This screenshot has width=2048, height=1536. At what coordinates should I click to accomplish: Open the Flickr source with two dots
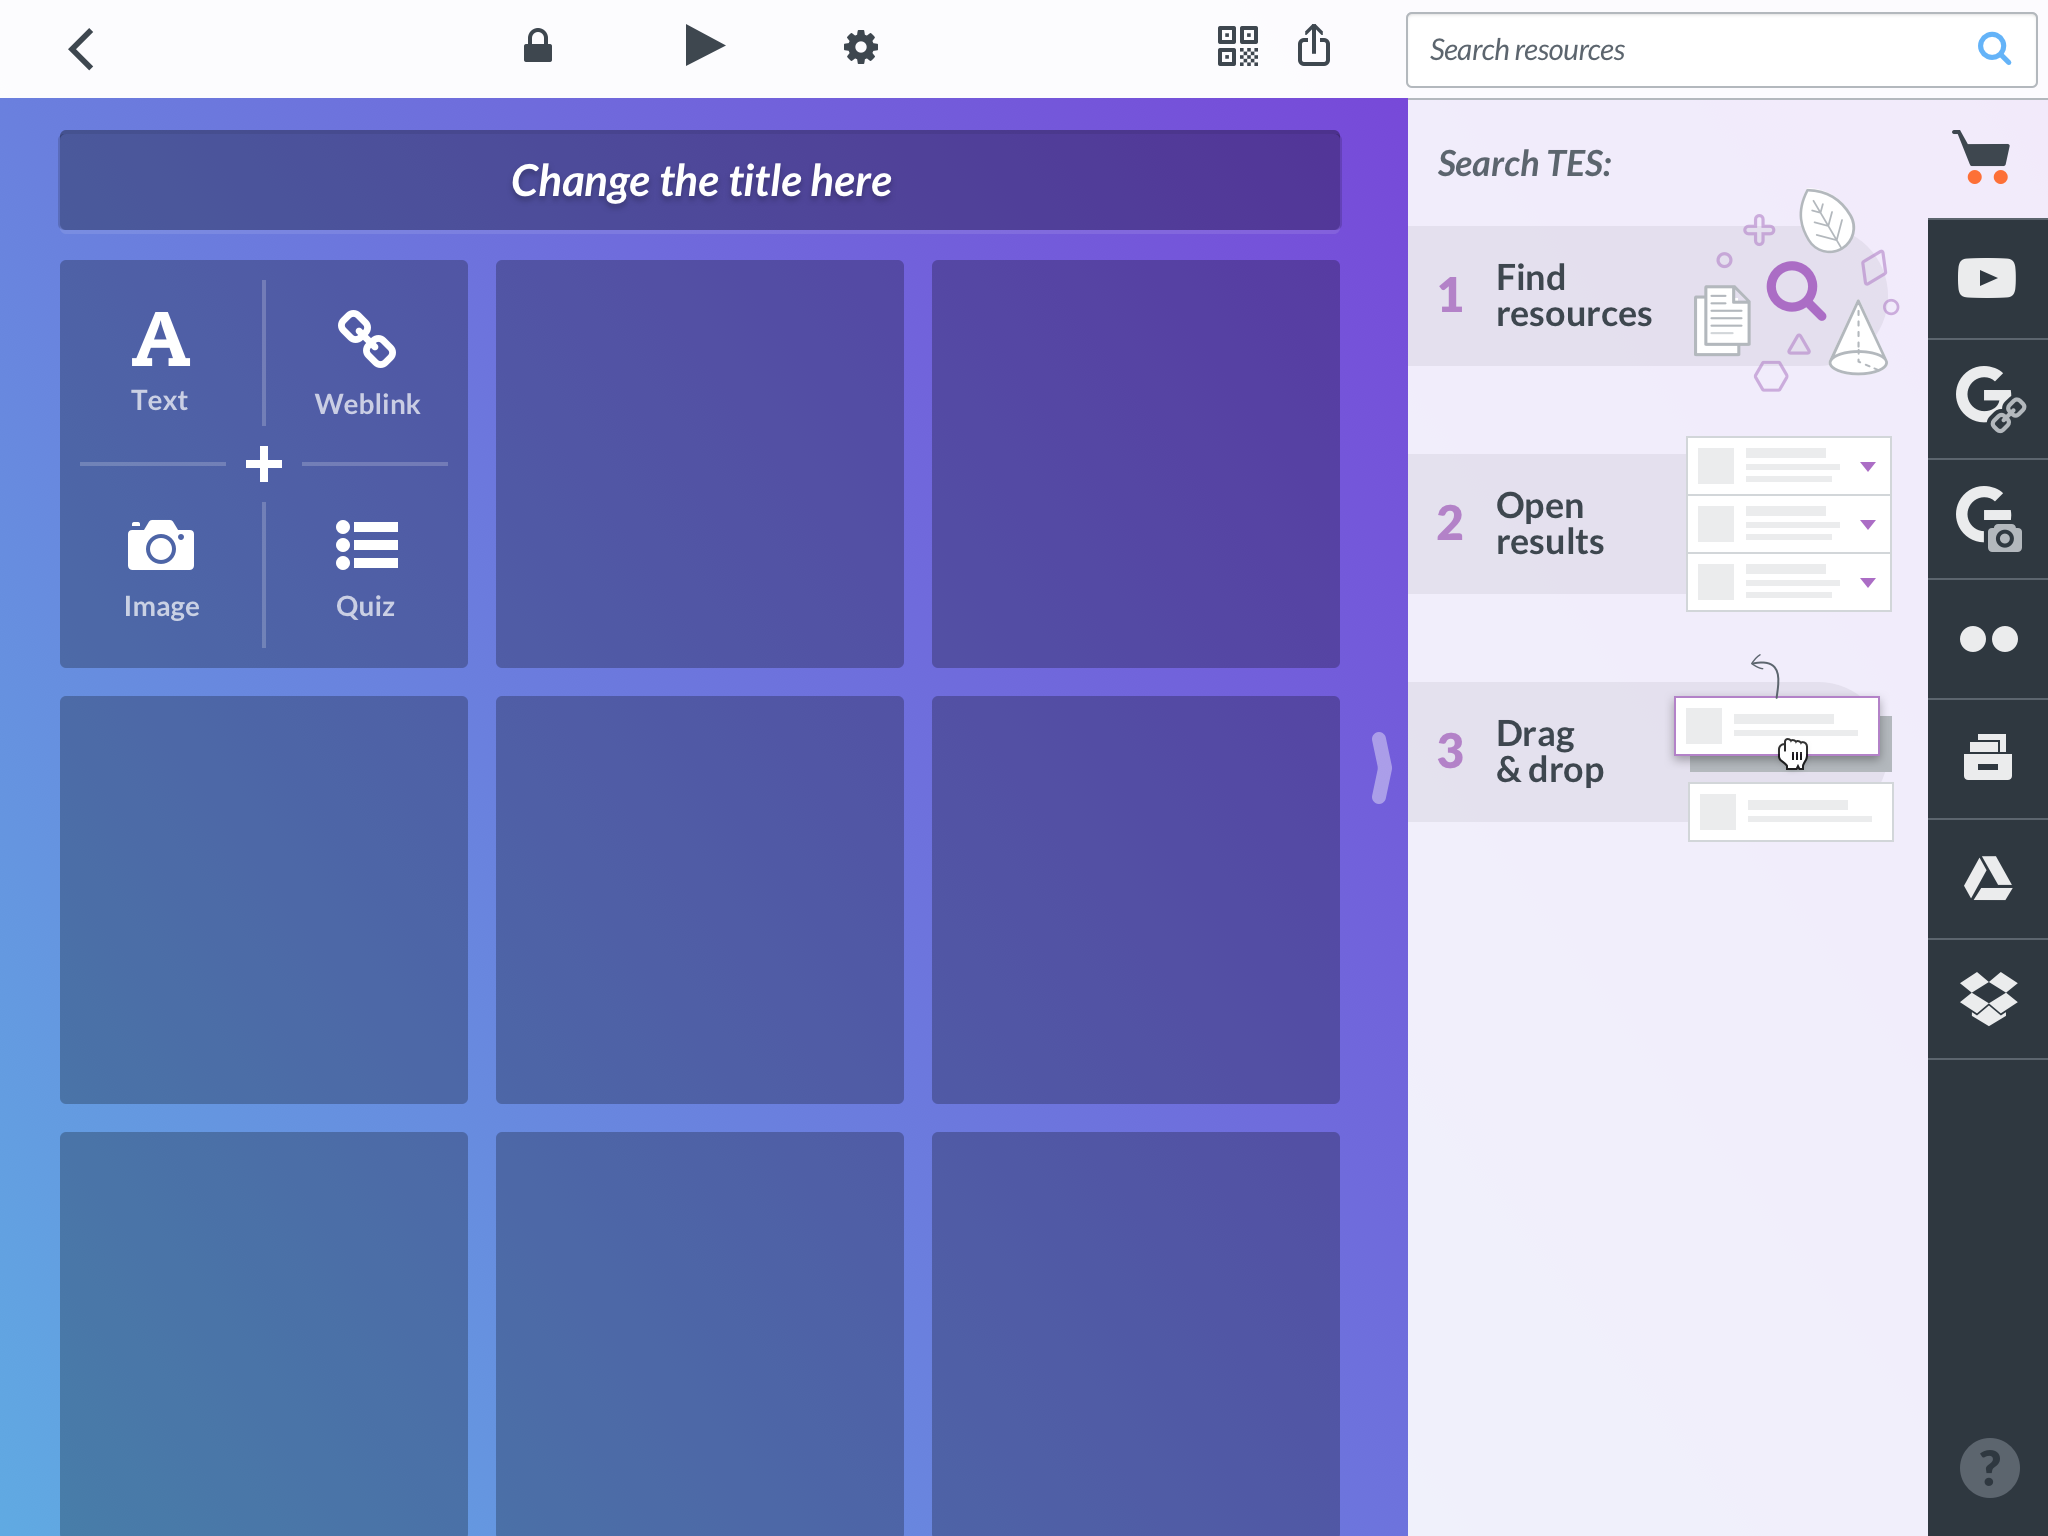1987,639
